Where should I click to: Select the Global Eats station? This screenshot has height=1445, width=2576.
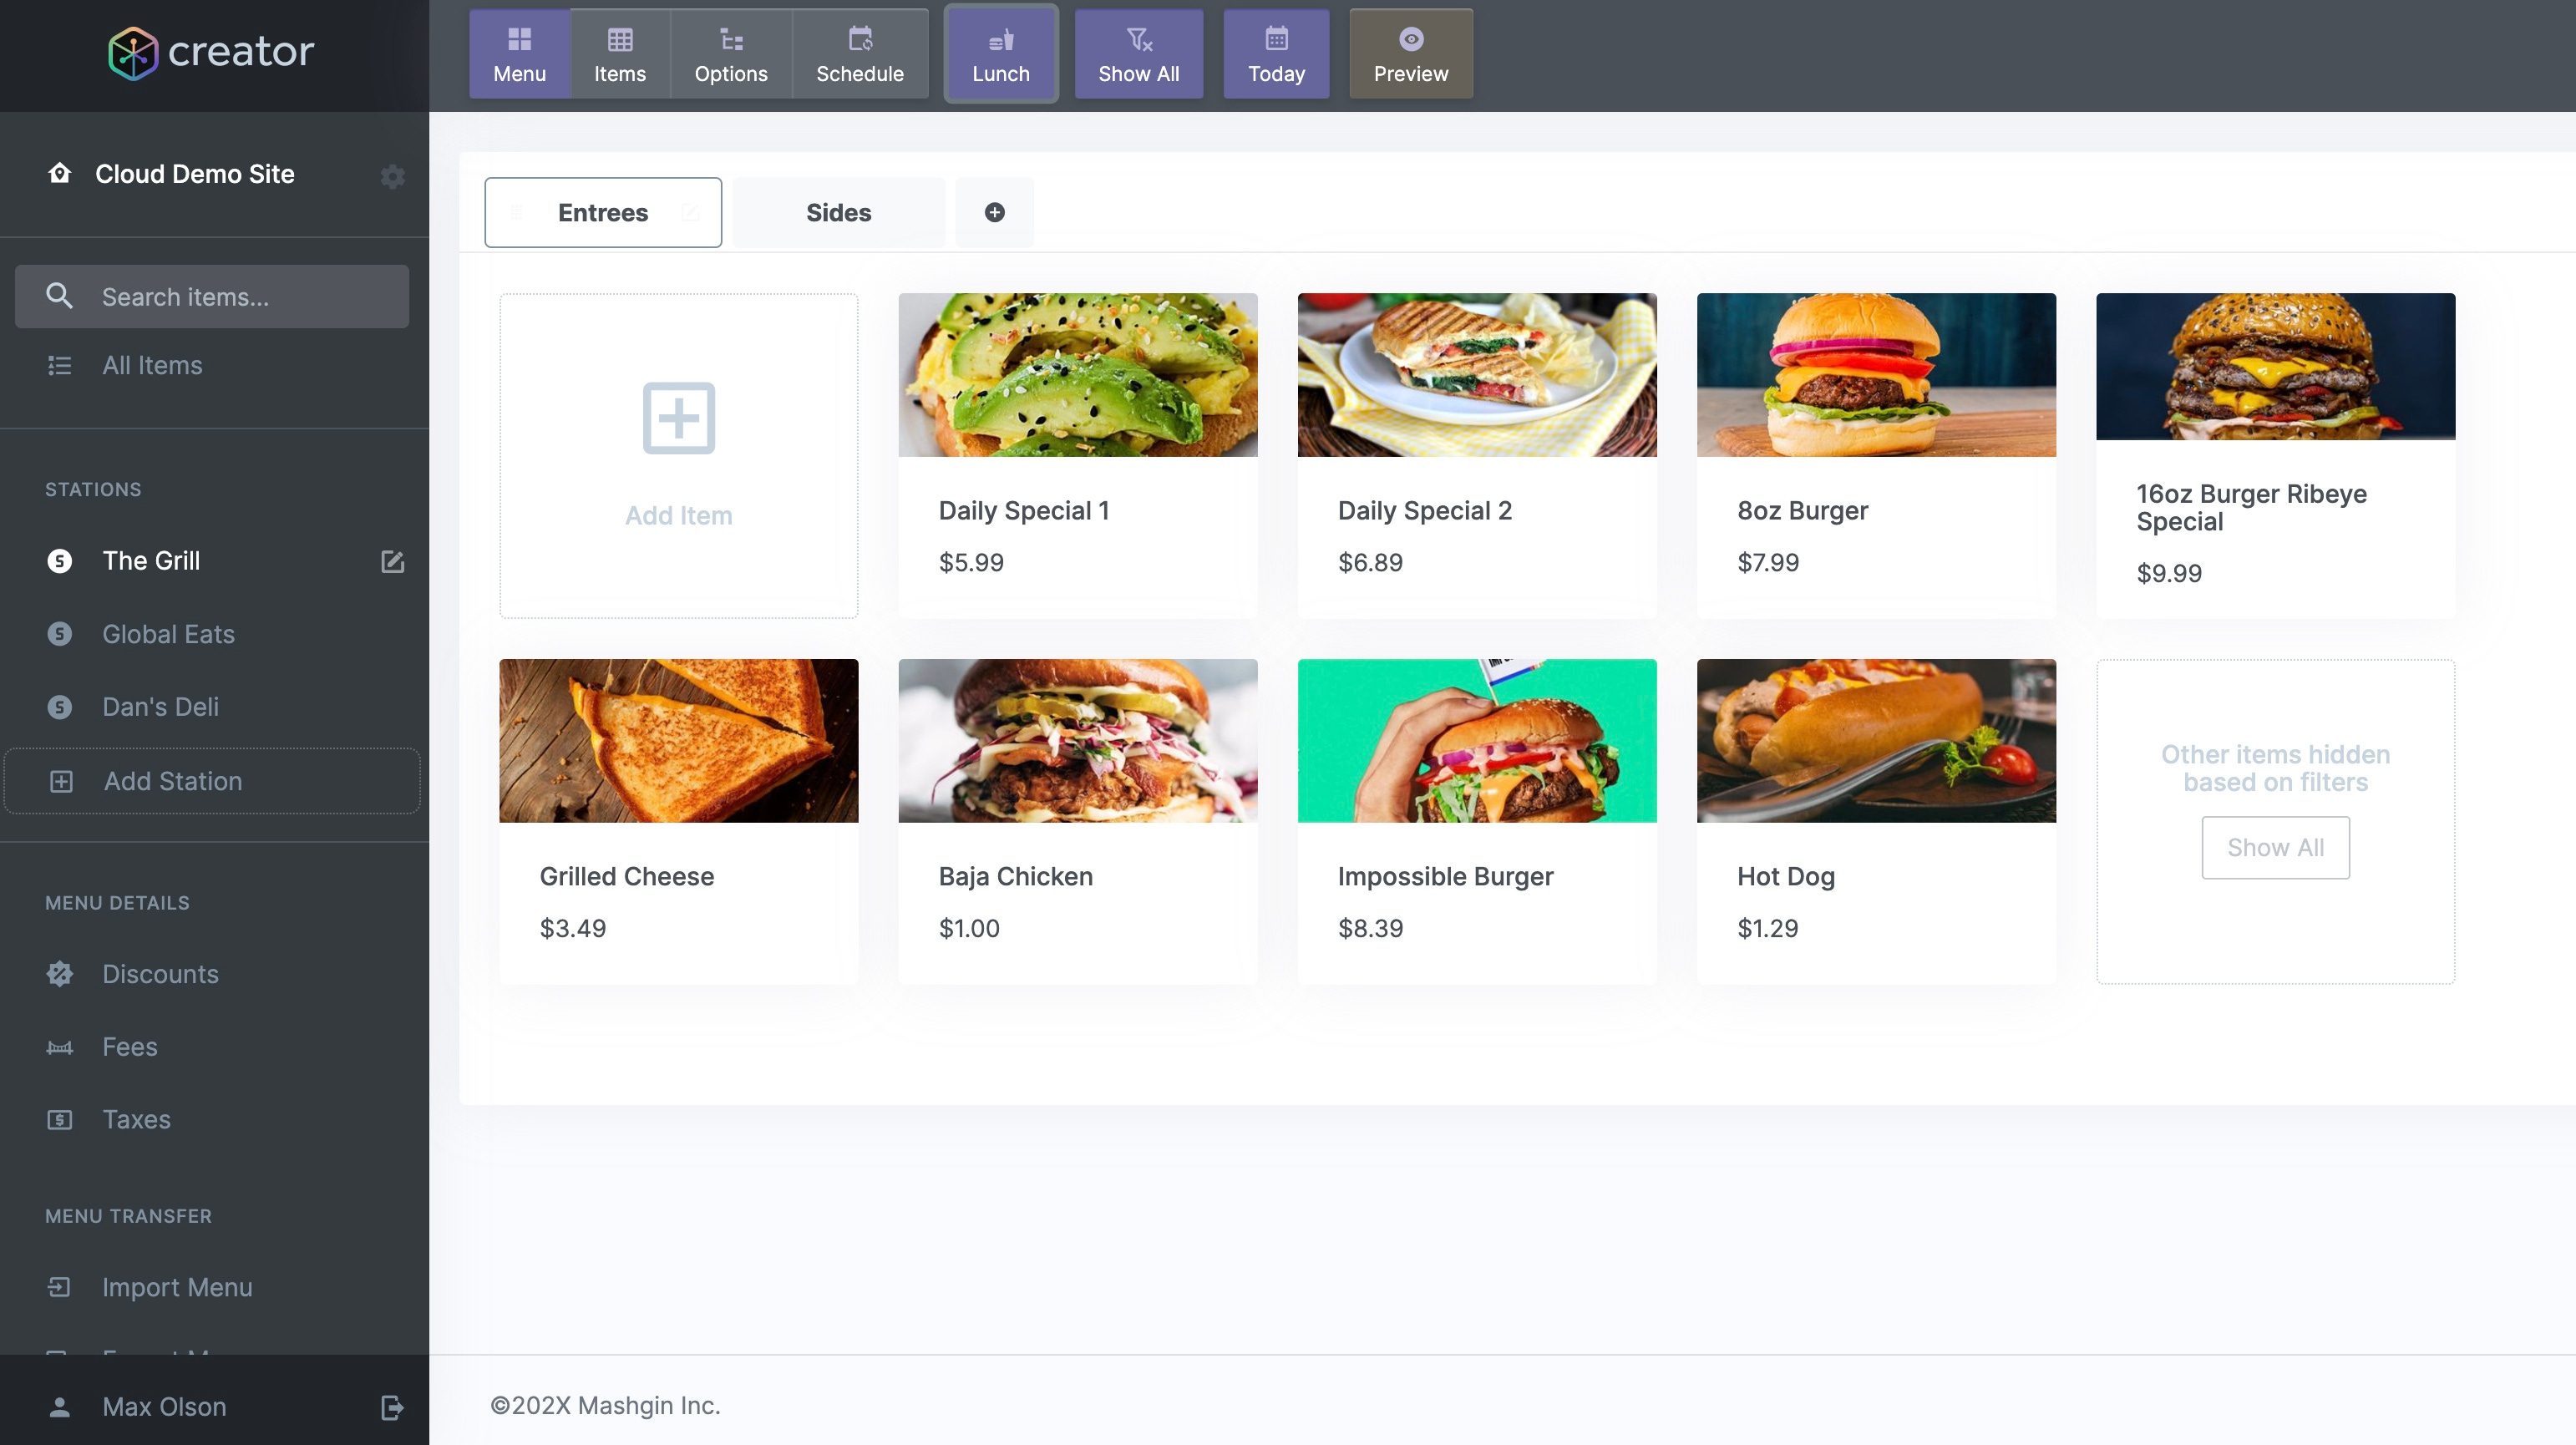tap(168, 634)
